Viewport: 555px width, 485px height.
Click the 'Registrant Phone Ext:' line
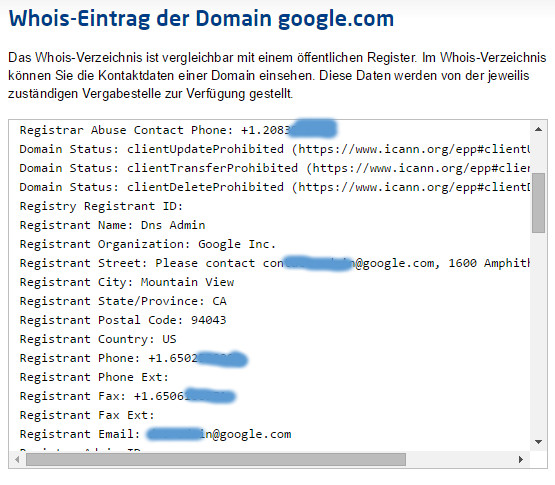click(94, 377)
